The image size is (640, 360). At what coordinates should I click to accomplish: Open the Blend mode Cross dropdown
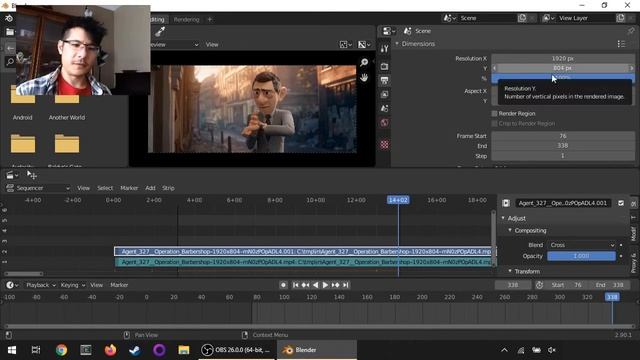581,245
